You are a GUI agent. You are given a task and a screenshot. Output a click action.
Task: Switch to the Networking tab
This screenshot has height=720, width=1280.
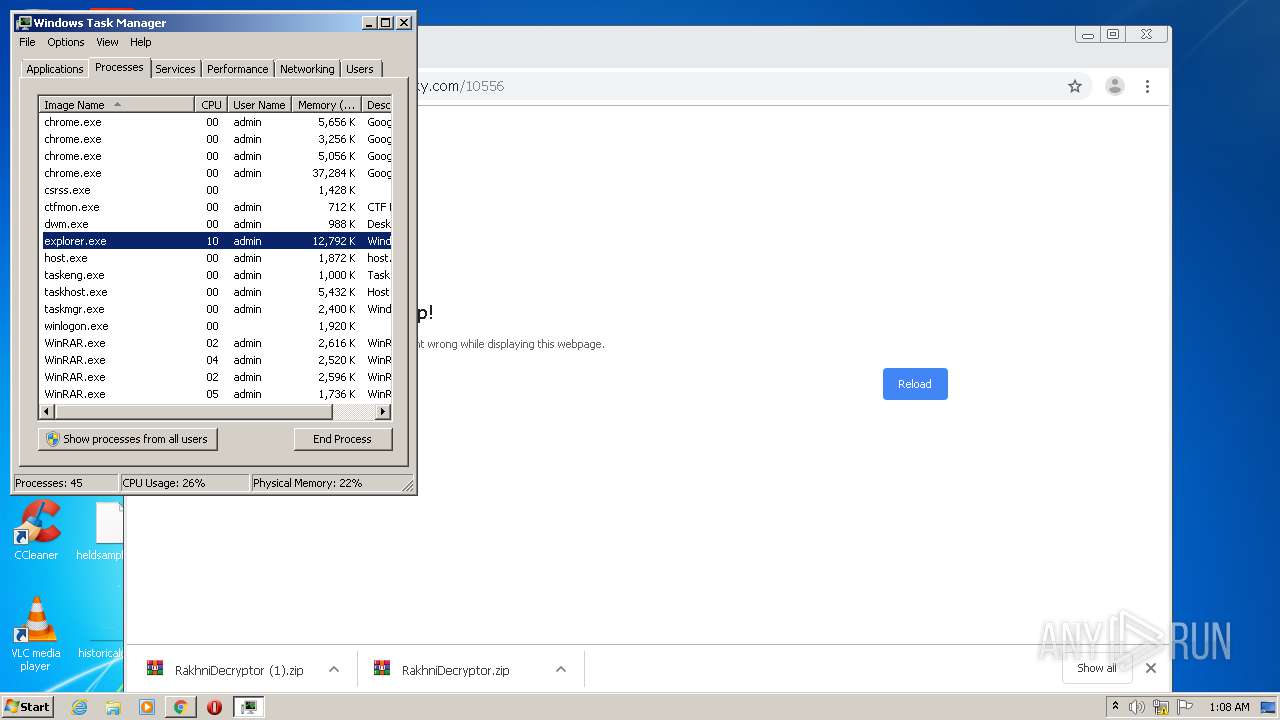tap(307, 69)
